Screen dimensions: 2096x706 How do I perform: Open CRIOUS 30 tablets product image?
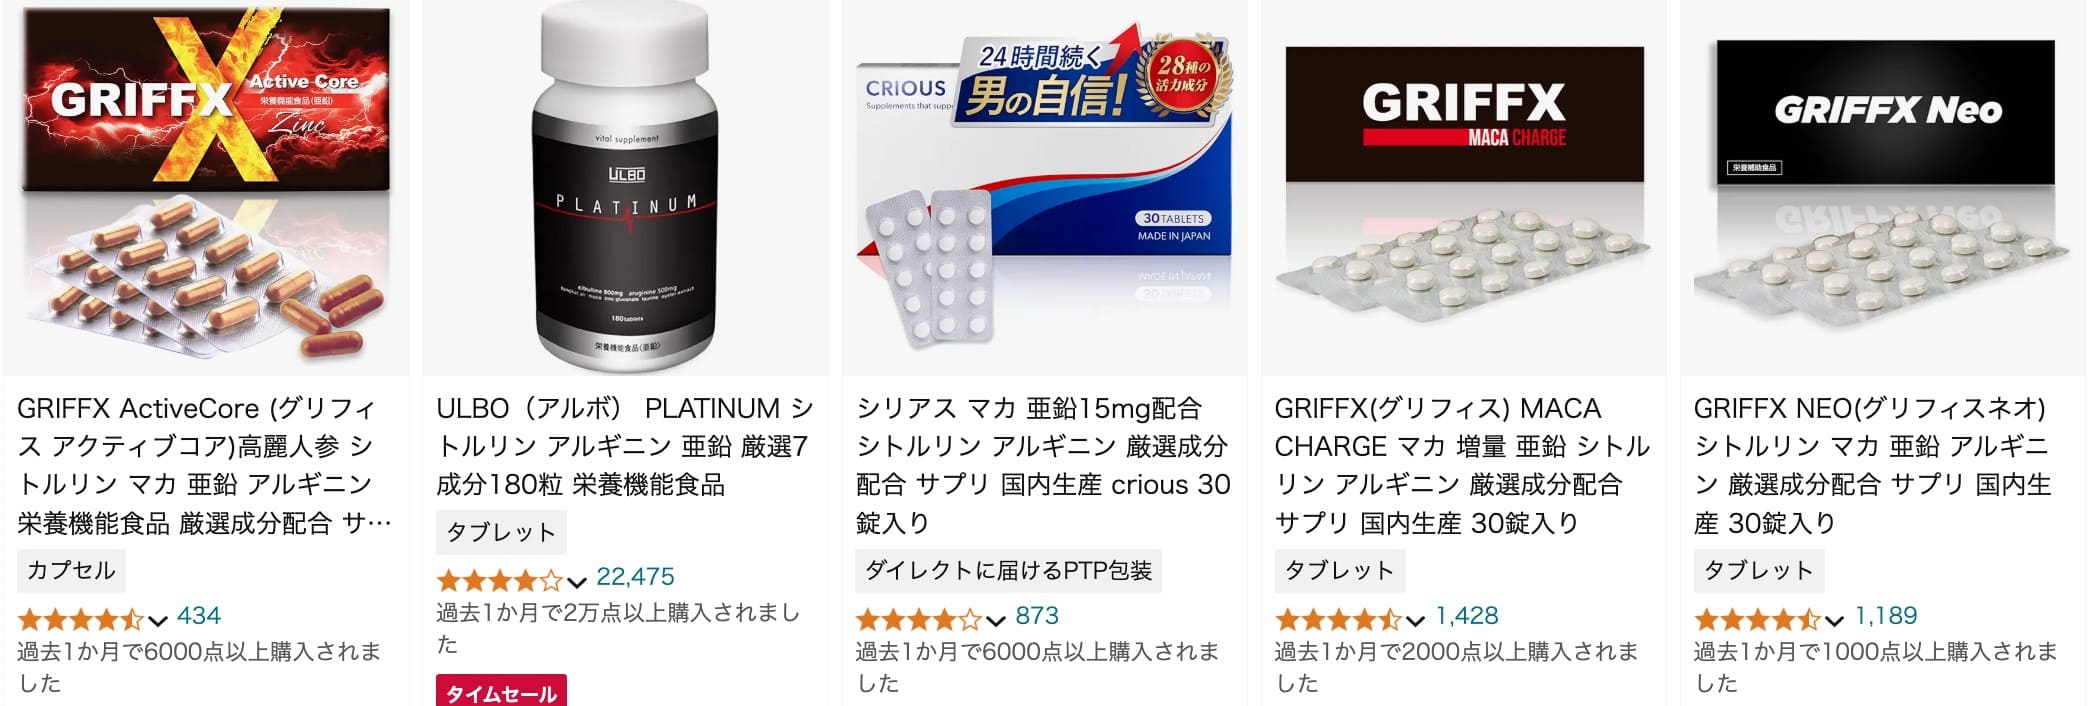click(x=1044, y=186)
